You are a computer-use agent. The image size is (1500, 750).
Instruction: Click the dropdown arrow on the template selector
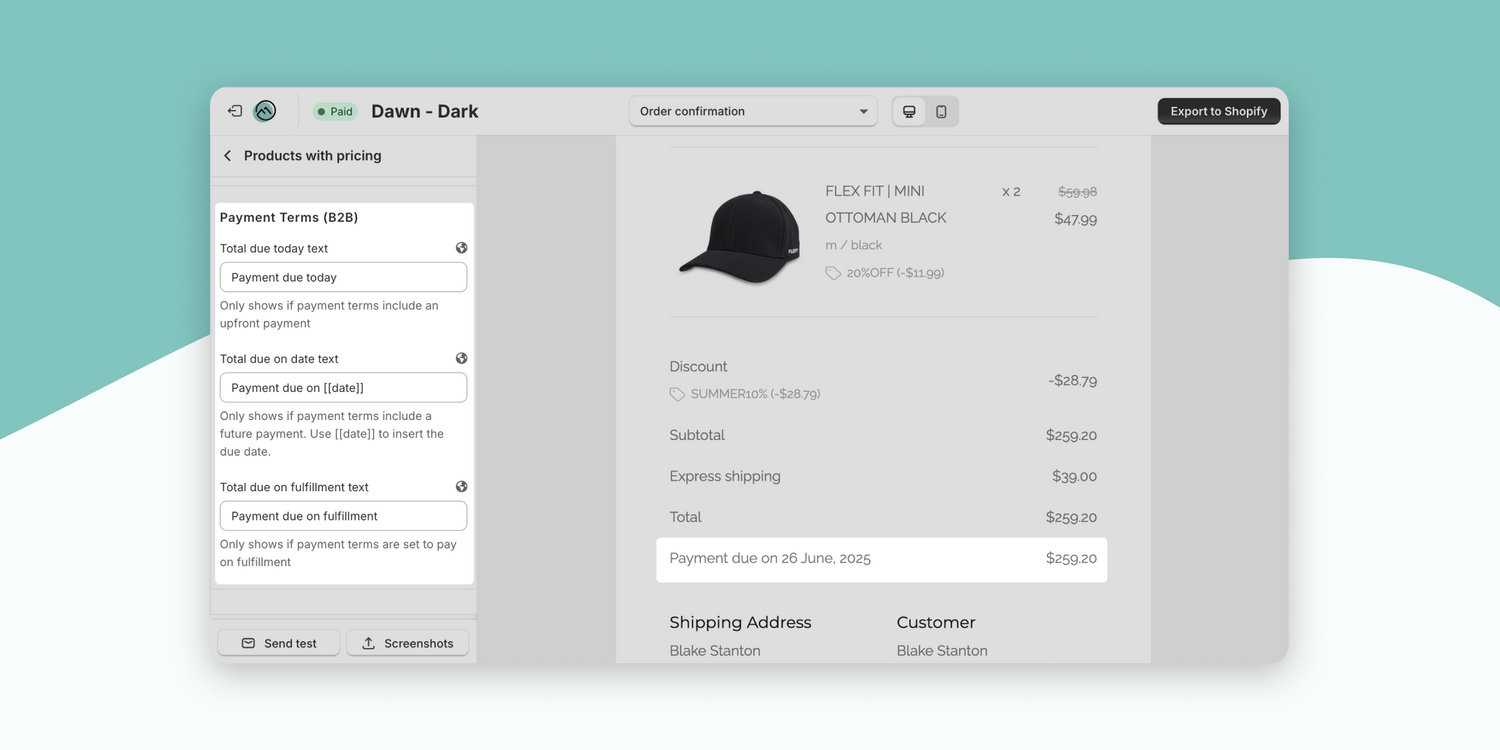pos(863,111)
